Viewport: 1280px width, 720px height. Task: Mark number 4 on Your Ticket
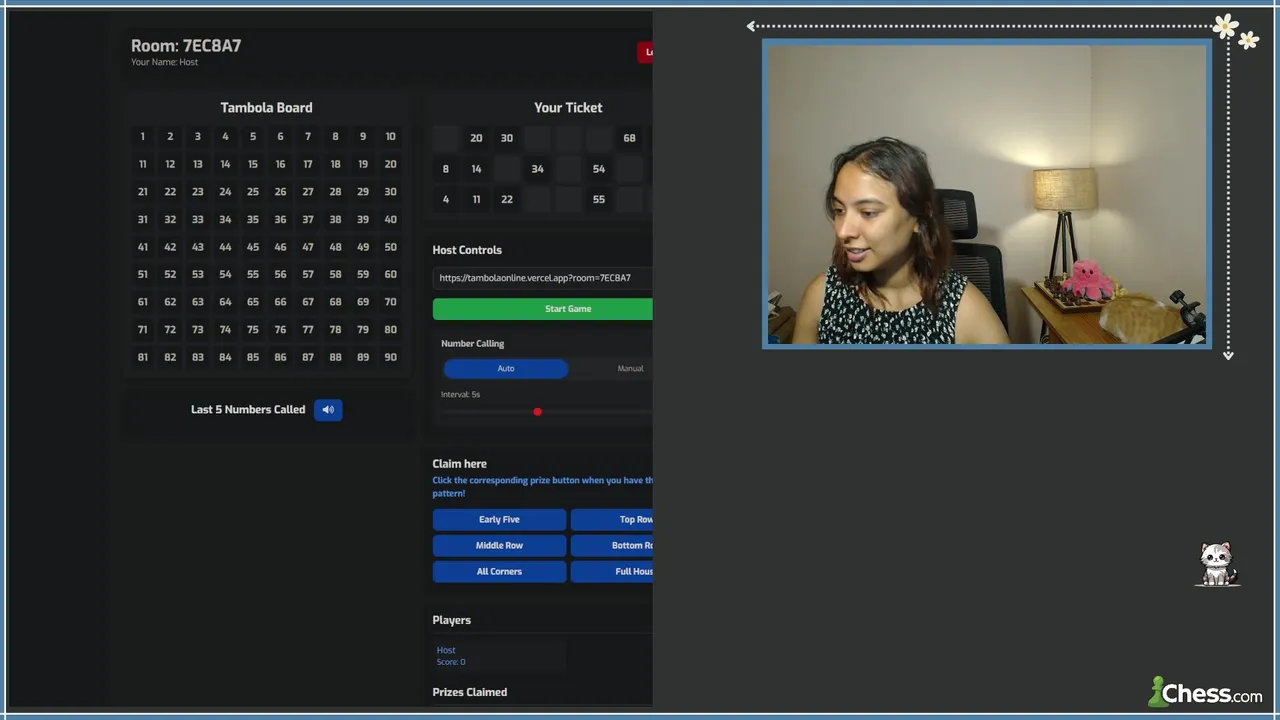click(x=446, y=199)
